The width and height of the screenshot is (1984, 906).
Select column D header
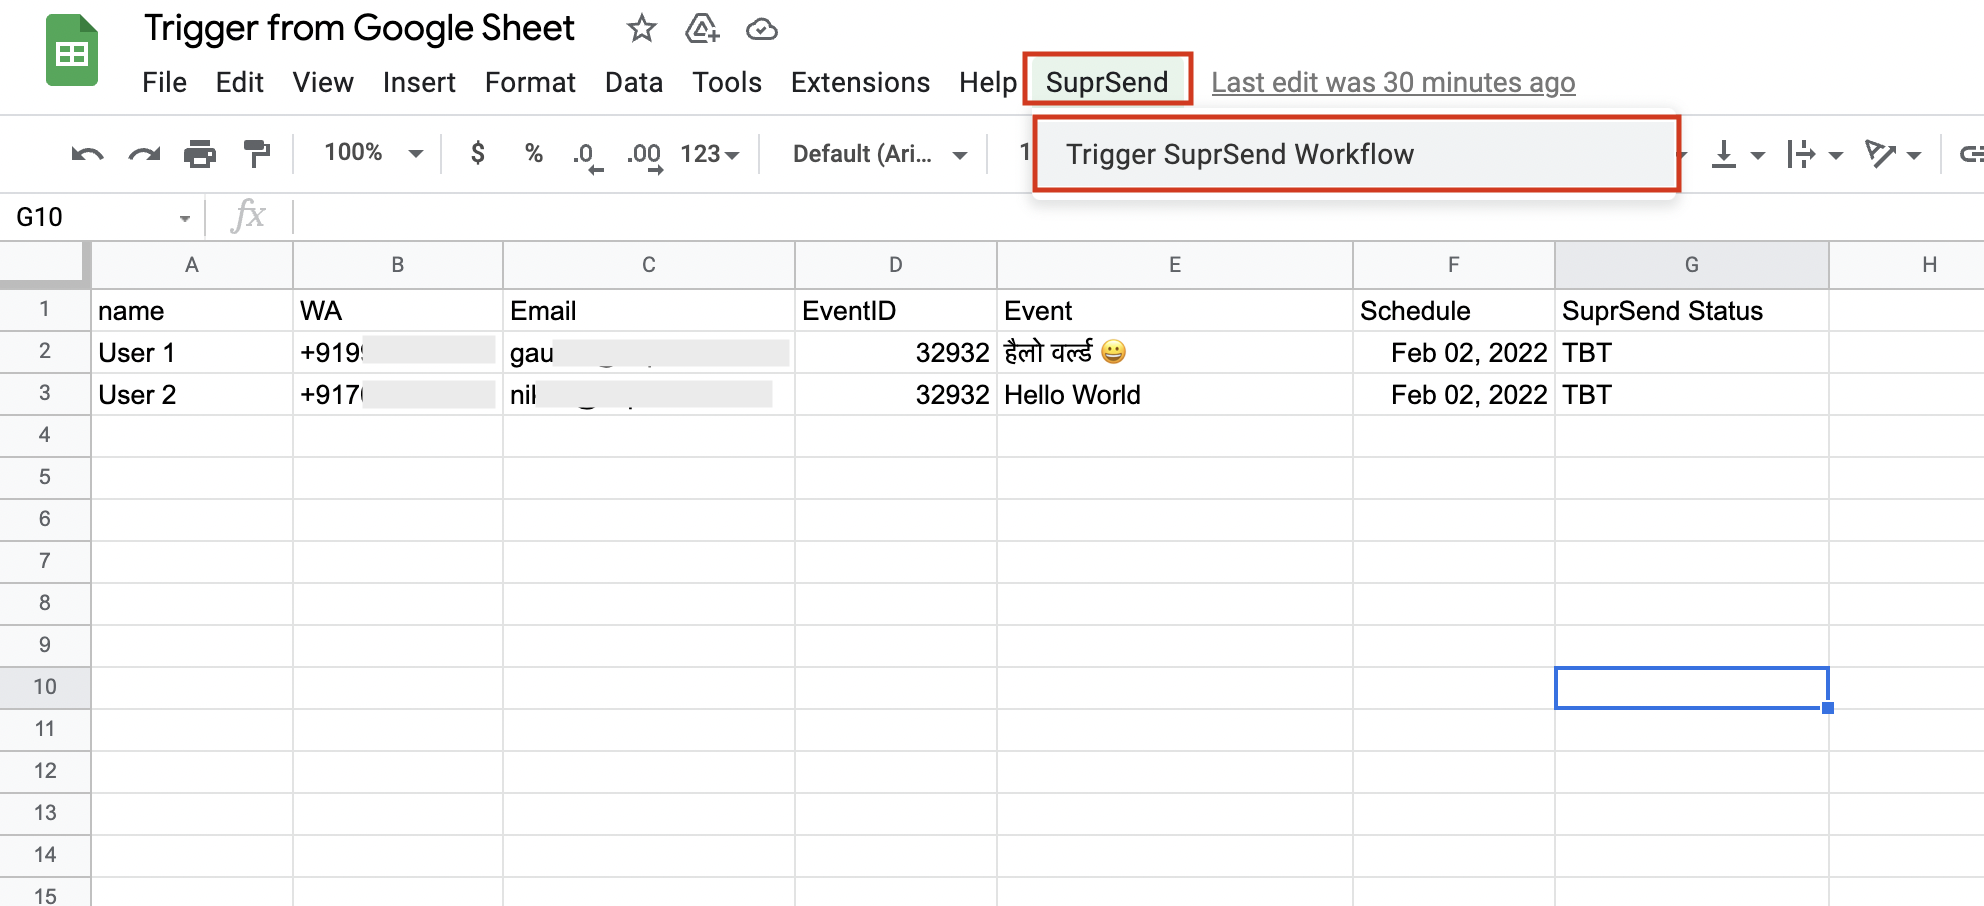896,265
